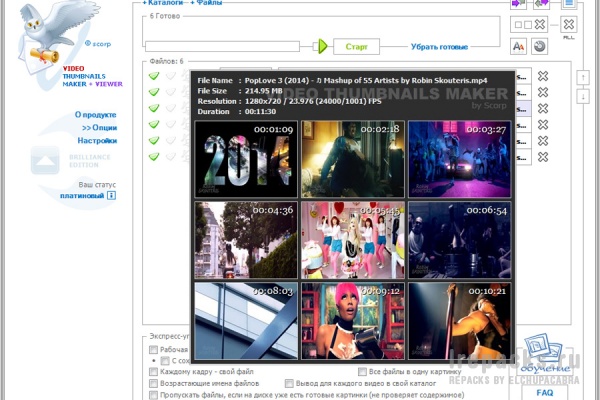Viewport: 600px width, 400px height.
Task: Open the Настройки section
Action: (x=97, y=141)
